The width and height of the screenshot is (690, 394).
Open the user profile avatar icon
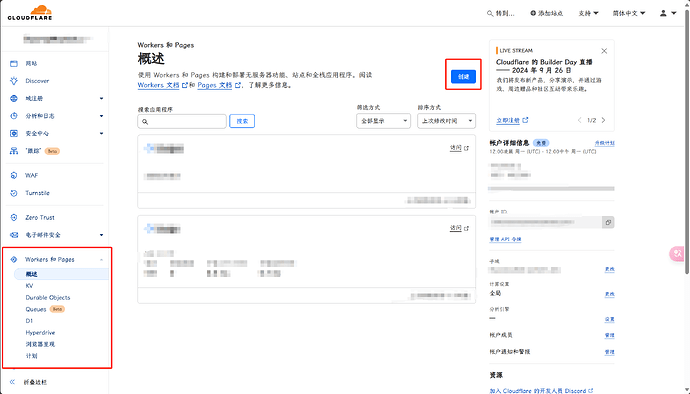pyautogui.click(x=663, y=13)
